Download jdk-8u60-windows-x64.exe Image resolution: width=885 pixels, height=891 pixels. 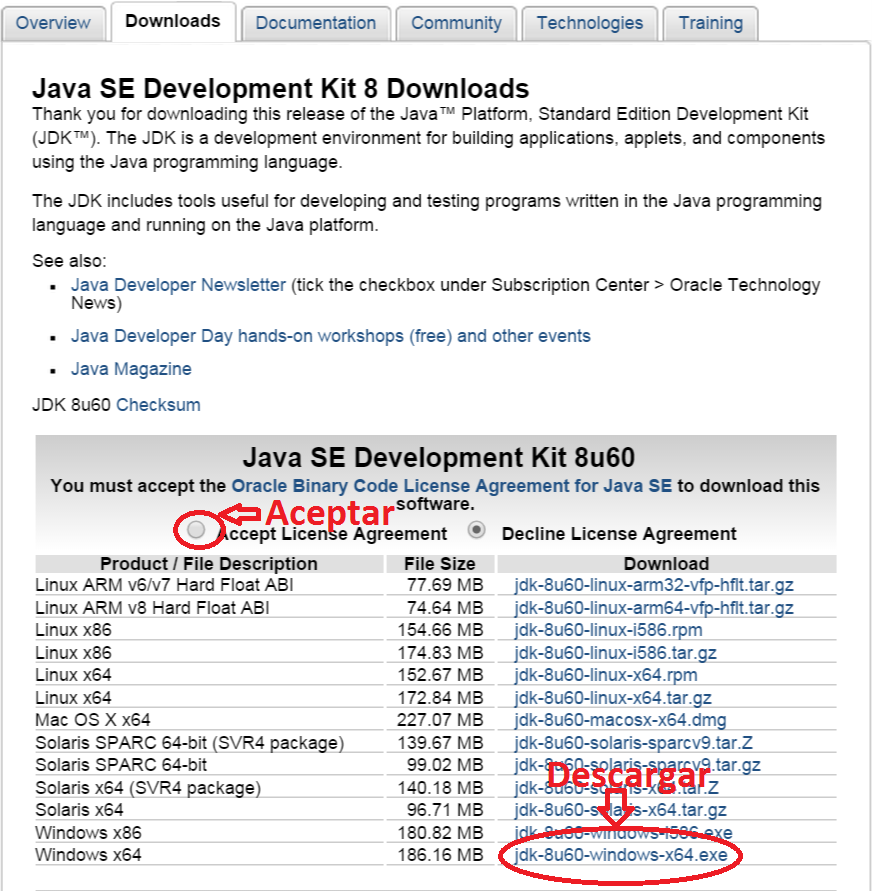tap(620, 855)
